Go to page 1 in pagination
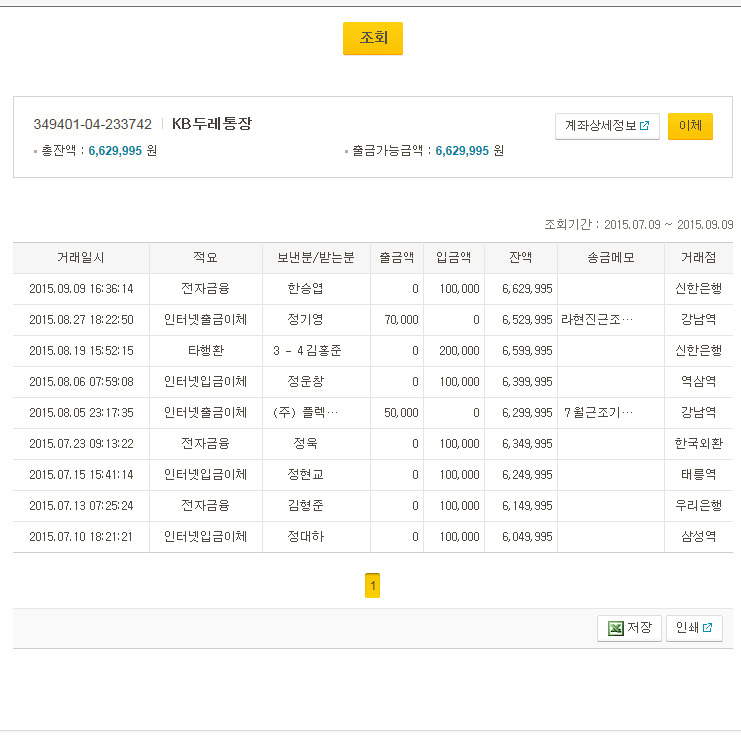741x744 pixels. [372, 585]
